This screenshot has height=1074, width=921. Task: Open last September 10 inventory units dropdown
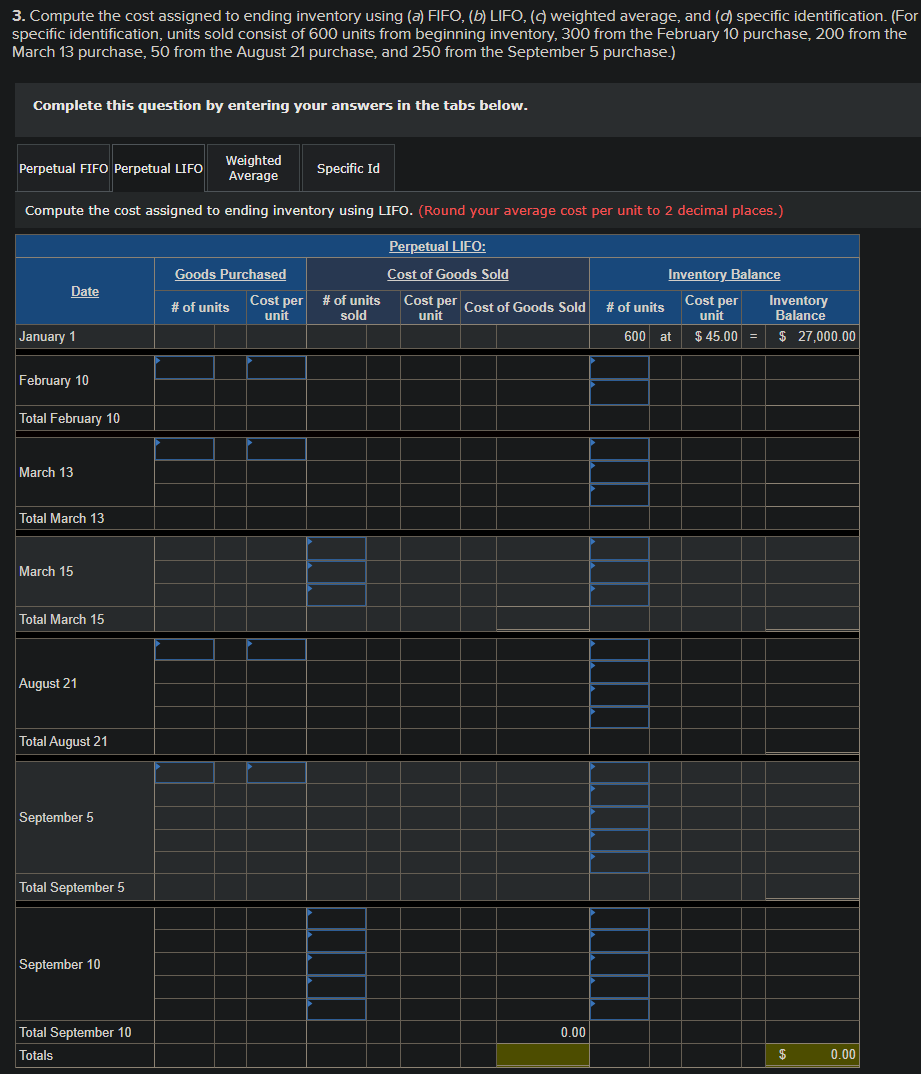pyautogui.click(x=619, y=1010)
